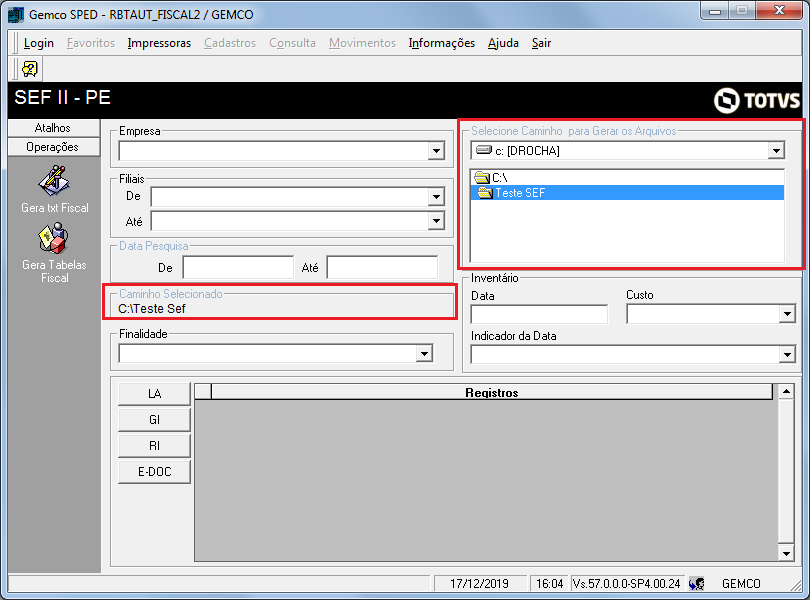Click the Inventário Data input field

539,314
